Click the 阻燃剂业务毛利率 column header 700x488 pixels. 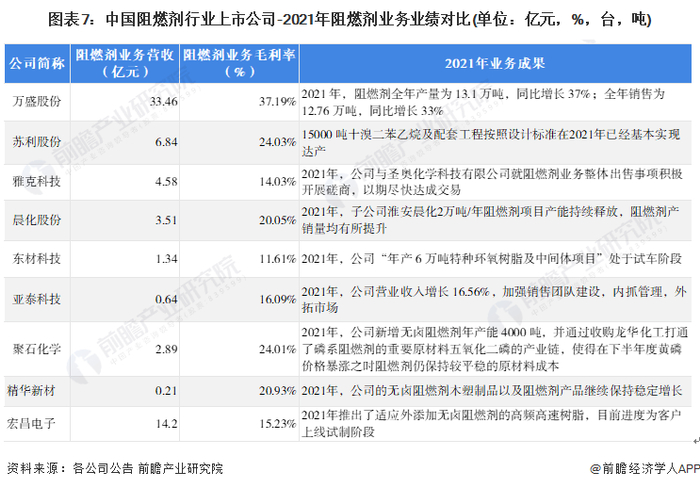[x=239, y=63]
